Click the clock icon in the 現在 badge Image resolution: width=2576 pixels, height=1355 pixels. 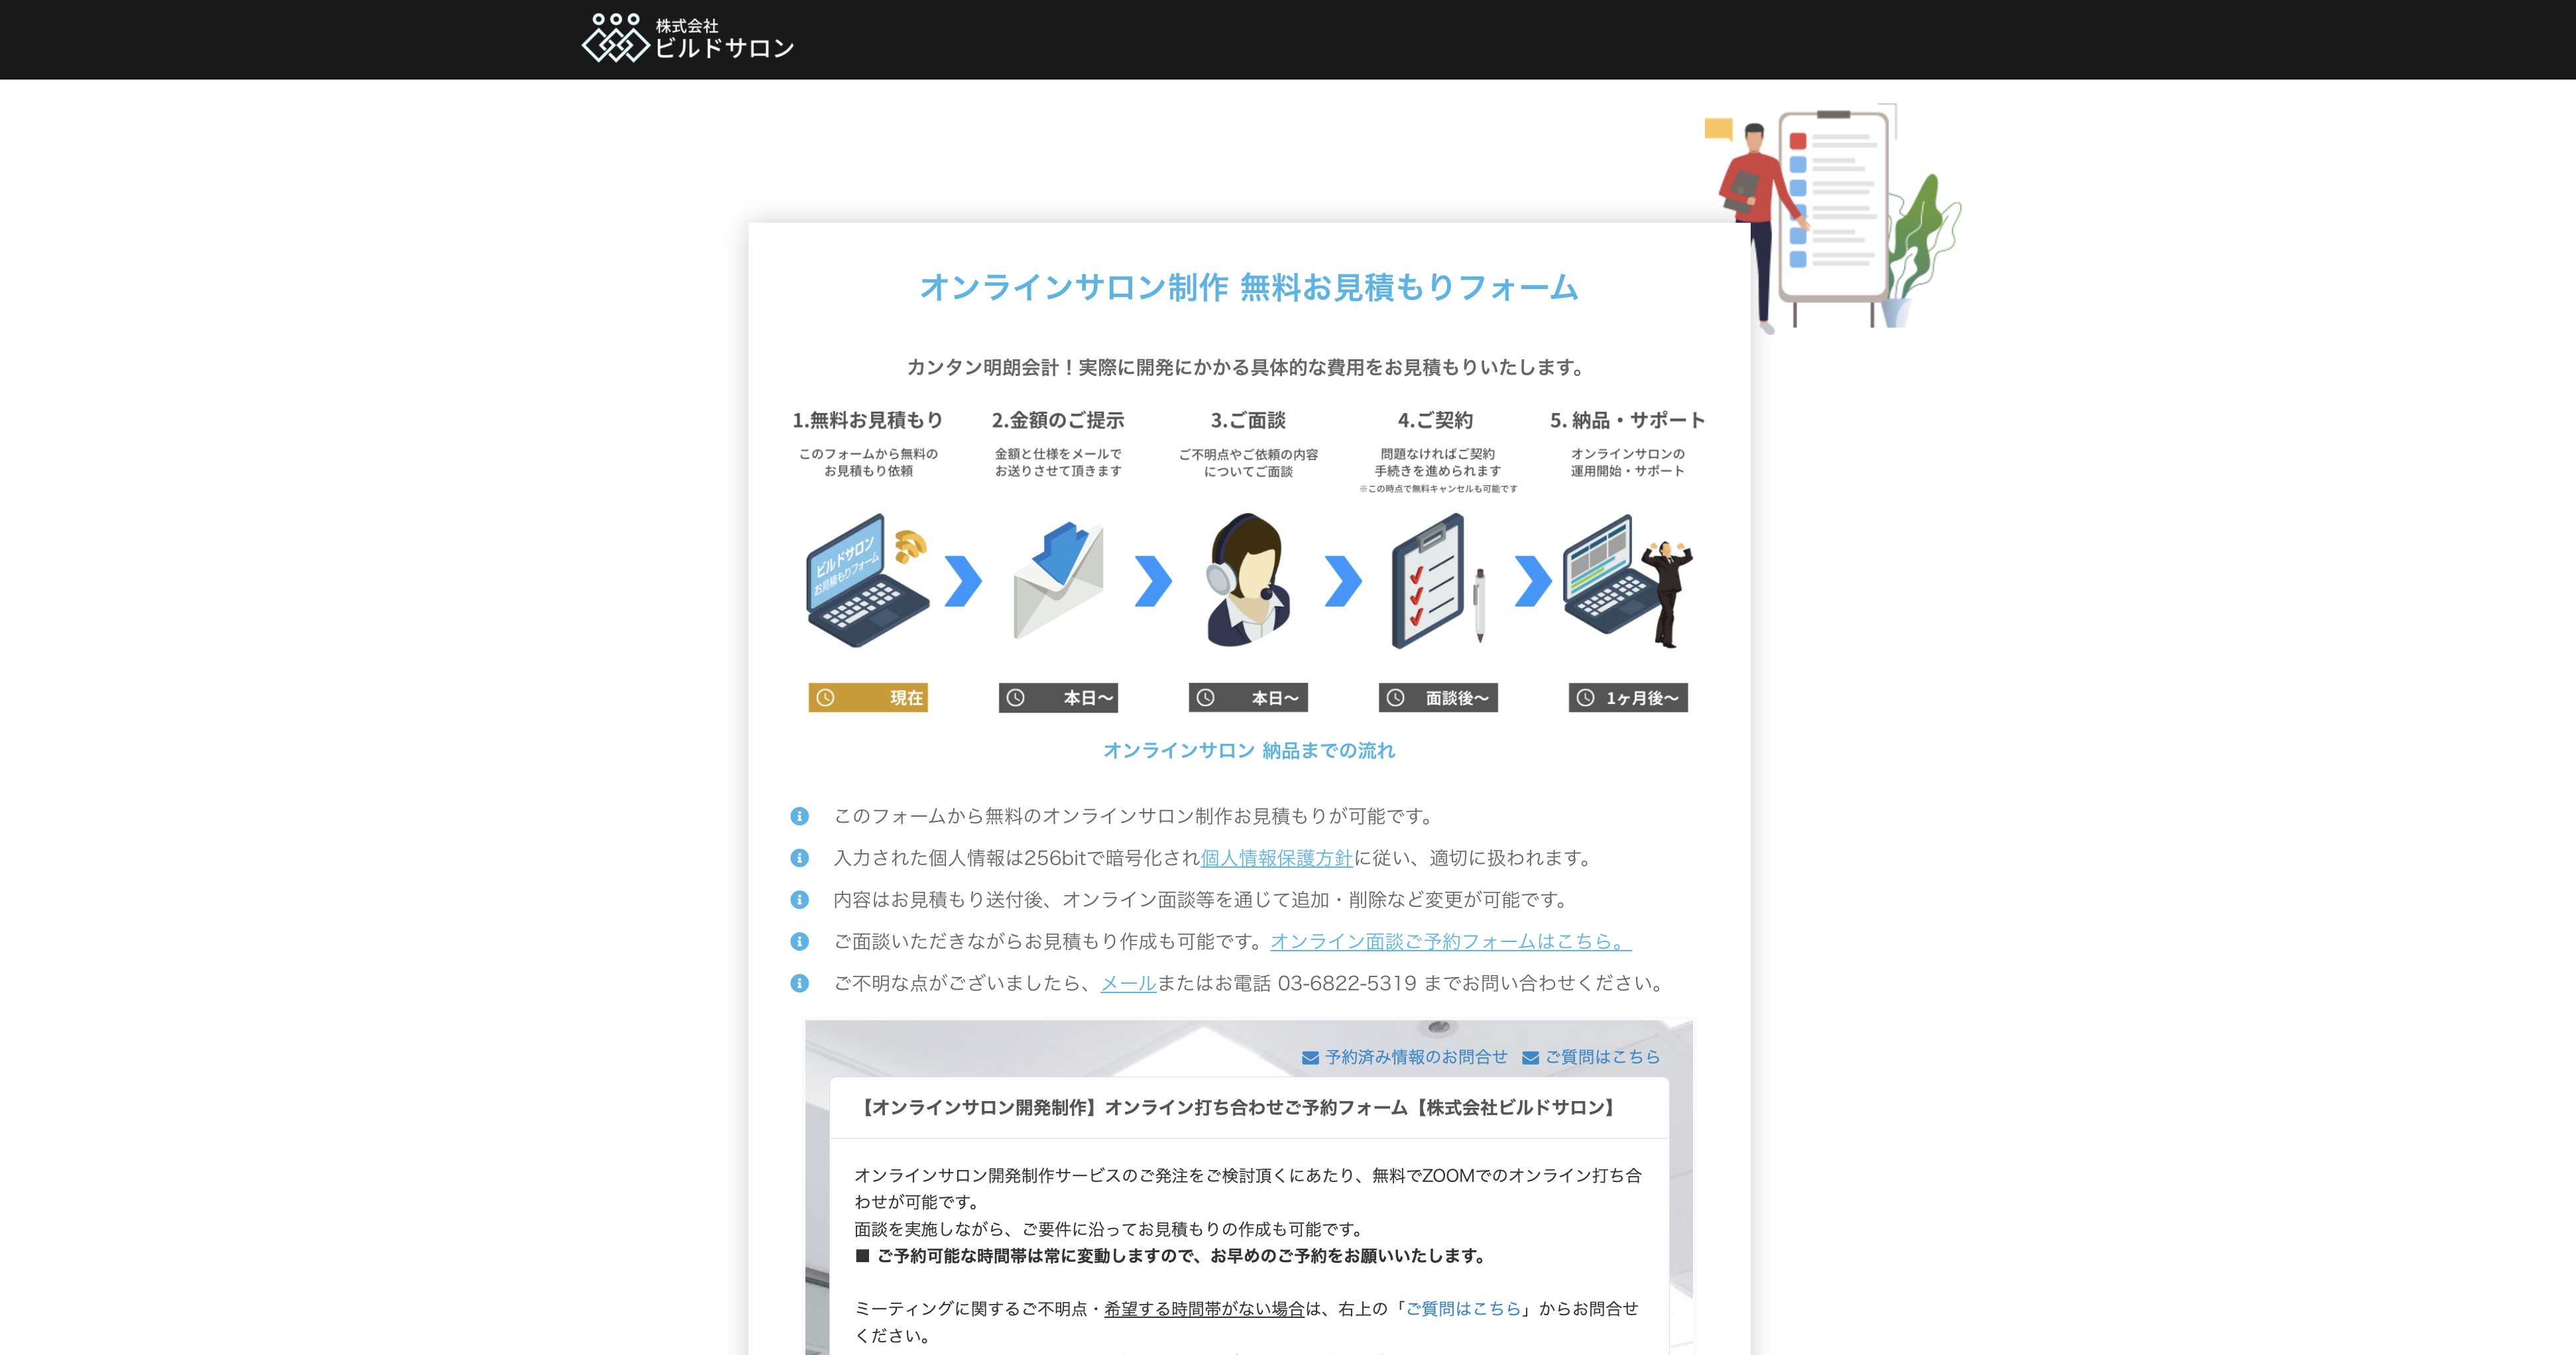point(826,698)
